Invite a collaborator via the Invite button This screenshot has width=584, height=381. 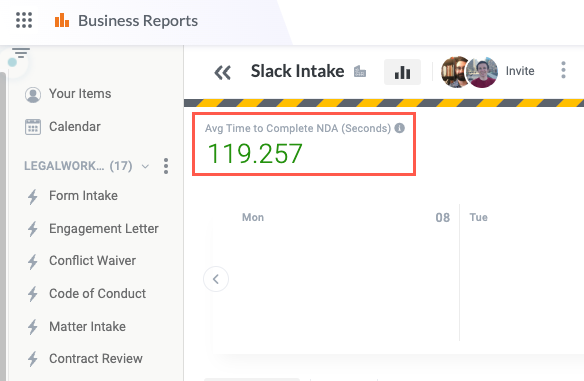tap(520, 71)
